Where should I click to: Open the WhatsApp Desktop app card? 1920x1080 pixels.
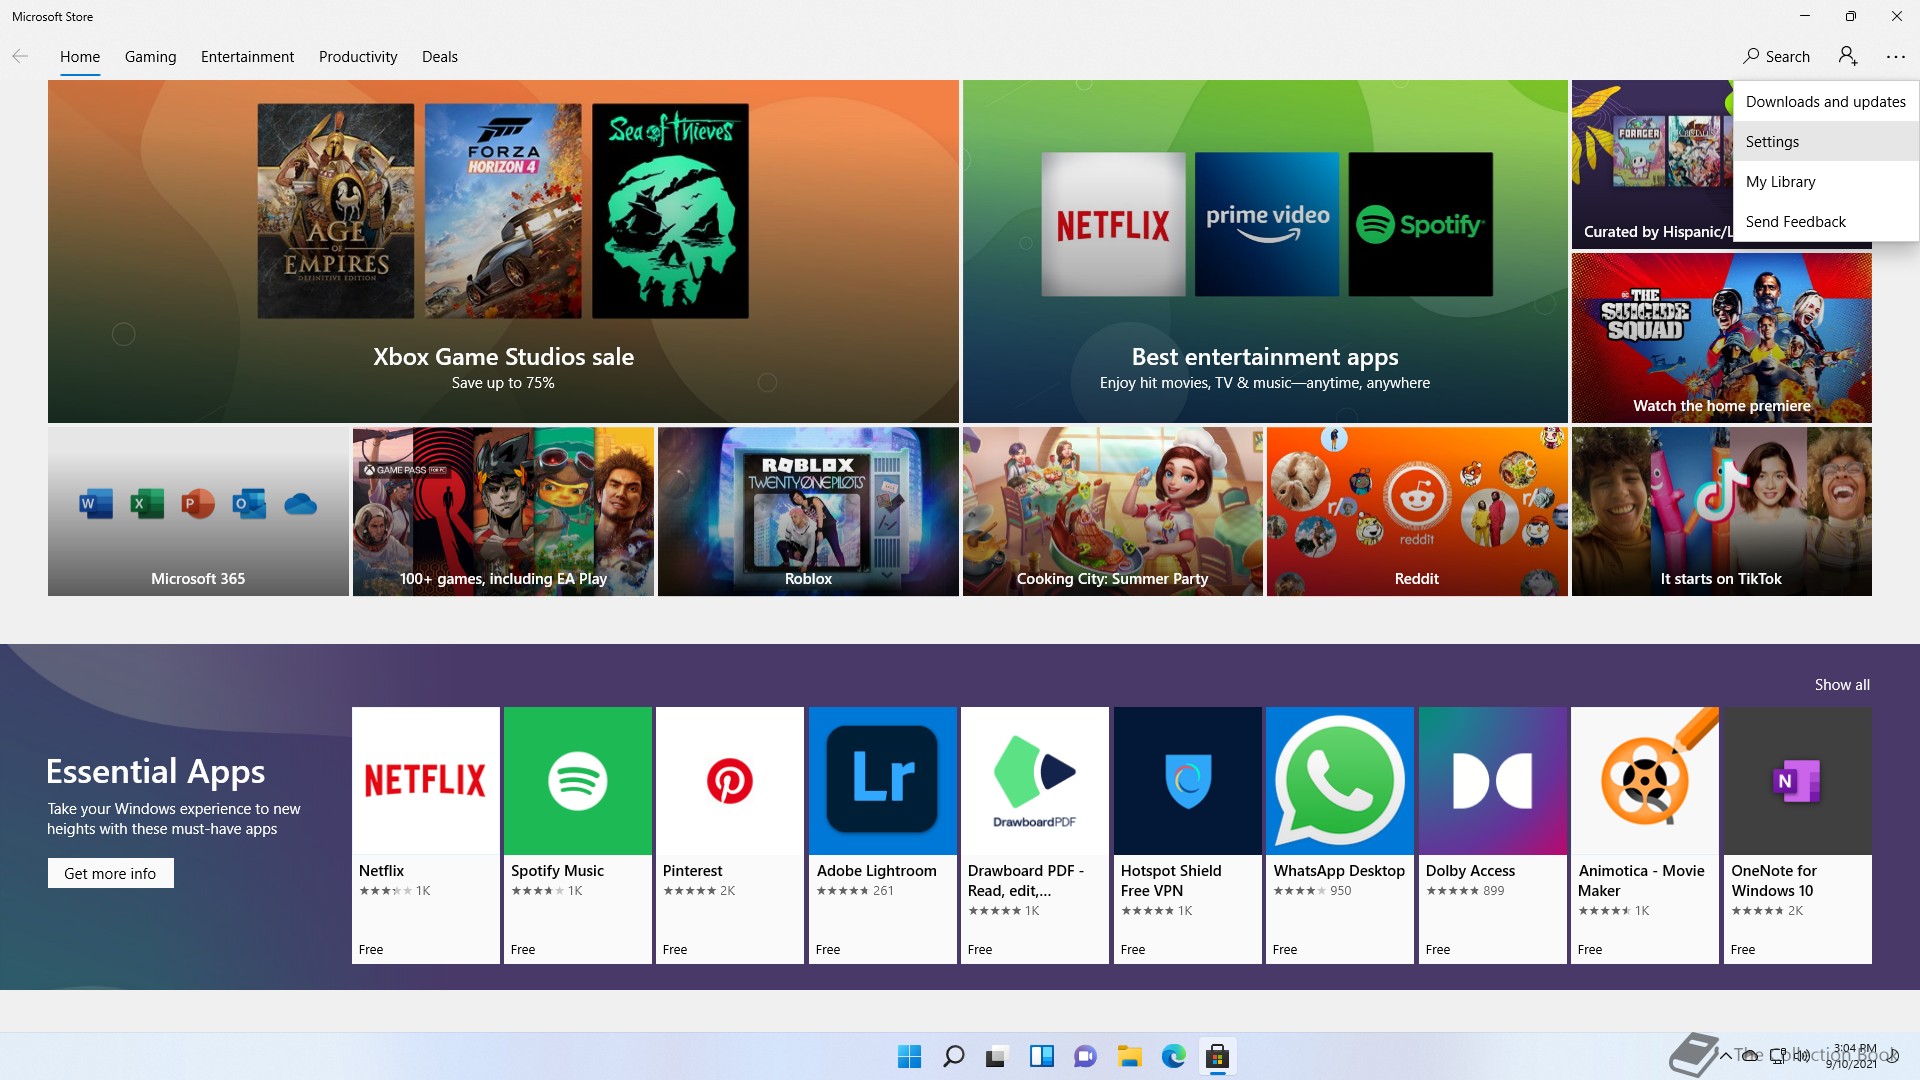[x=1340, y=835]
